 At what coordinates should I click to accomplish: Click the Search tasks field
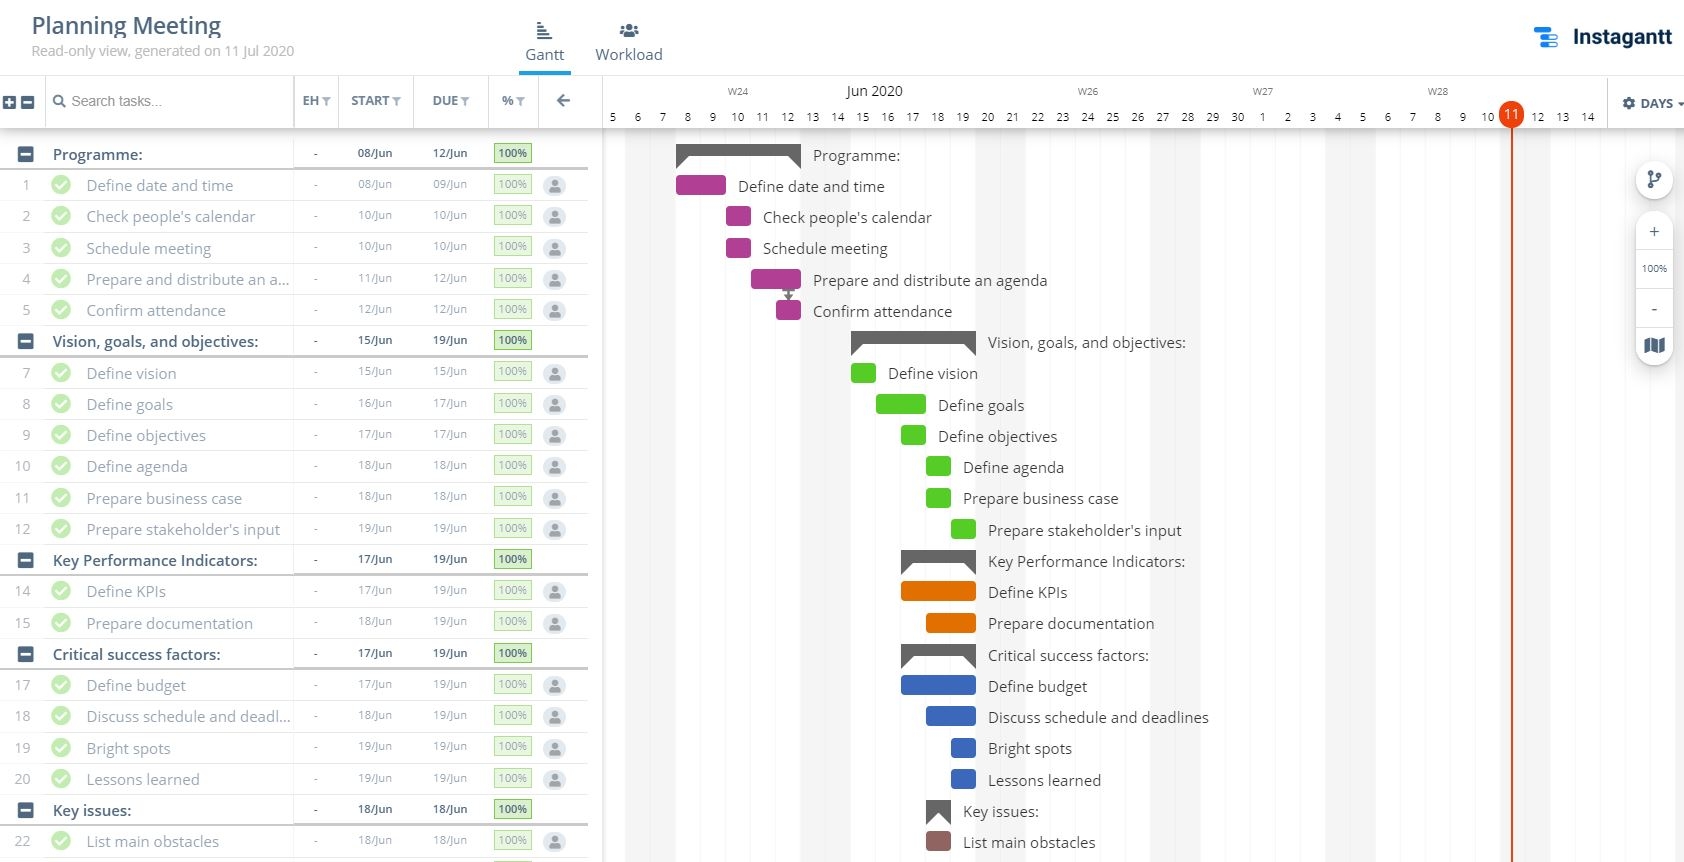(170, 101)
